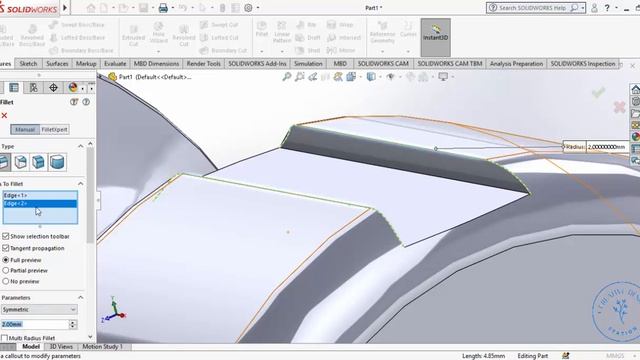Select the No preview radio button
The image size is (640, 360).
click(6, 281)
